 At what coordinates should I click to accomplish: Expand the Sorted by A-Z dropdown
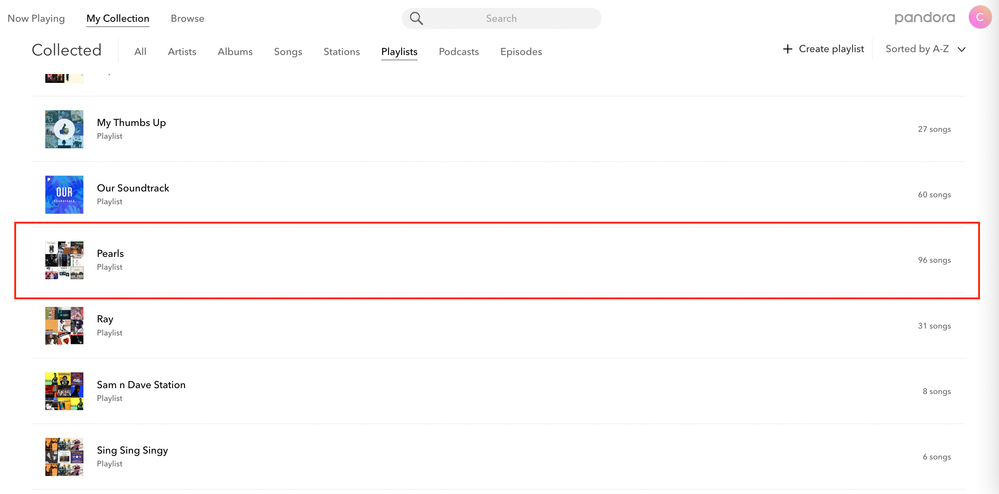click(925, 49)
